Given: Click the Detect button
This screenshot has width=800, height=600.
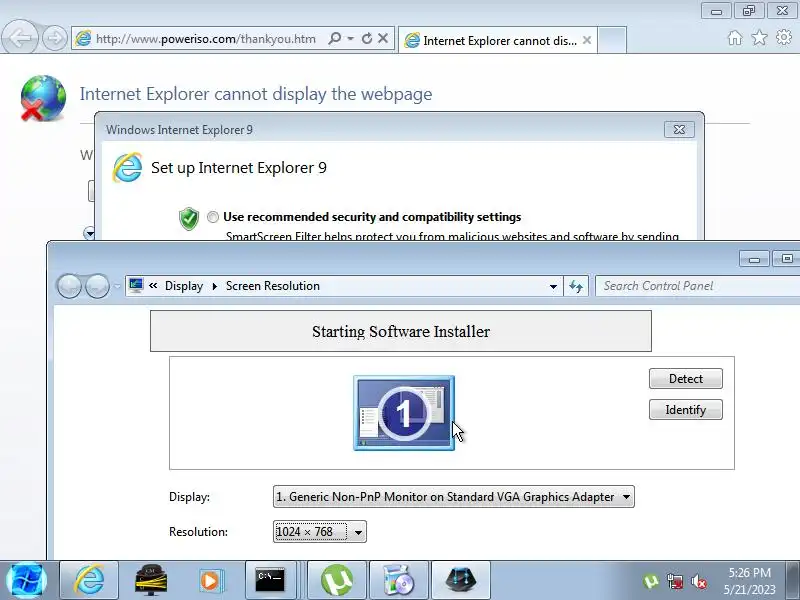Looking at the screenshot, I should (x=686, y=379).
